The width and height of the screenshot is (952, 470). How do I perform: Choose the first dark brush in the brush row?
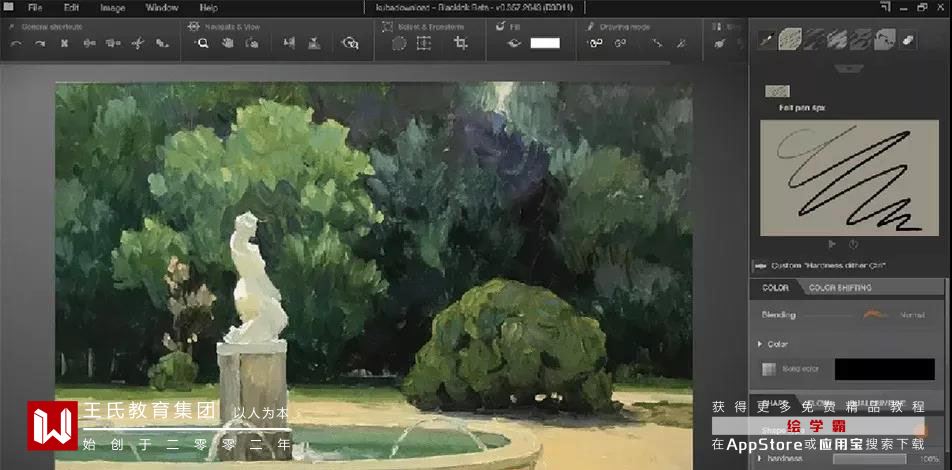click(x=767, y=39)
